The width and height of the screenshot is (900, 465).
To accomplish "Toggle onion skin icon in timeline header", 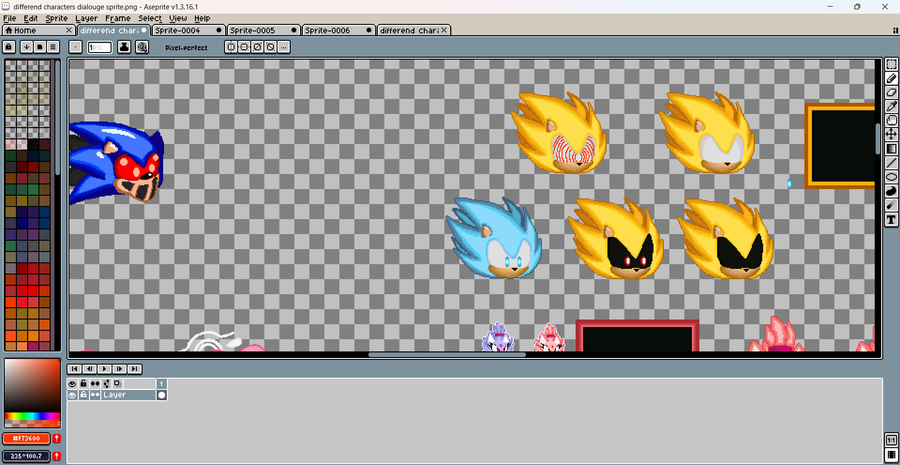I will [x=117, y=383].
